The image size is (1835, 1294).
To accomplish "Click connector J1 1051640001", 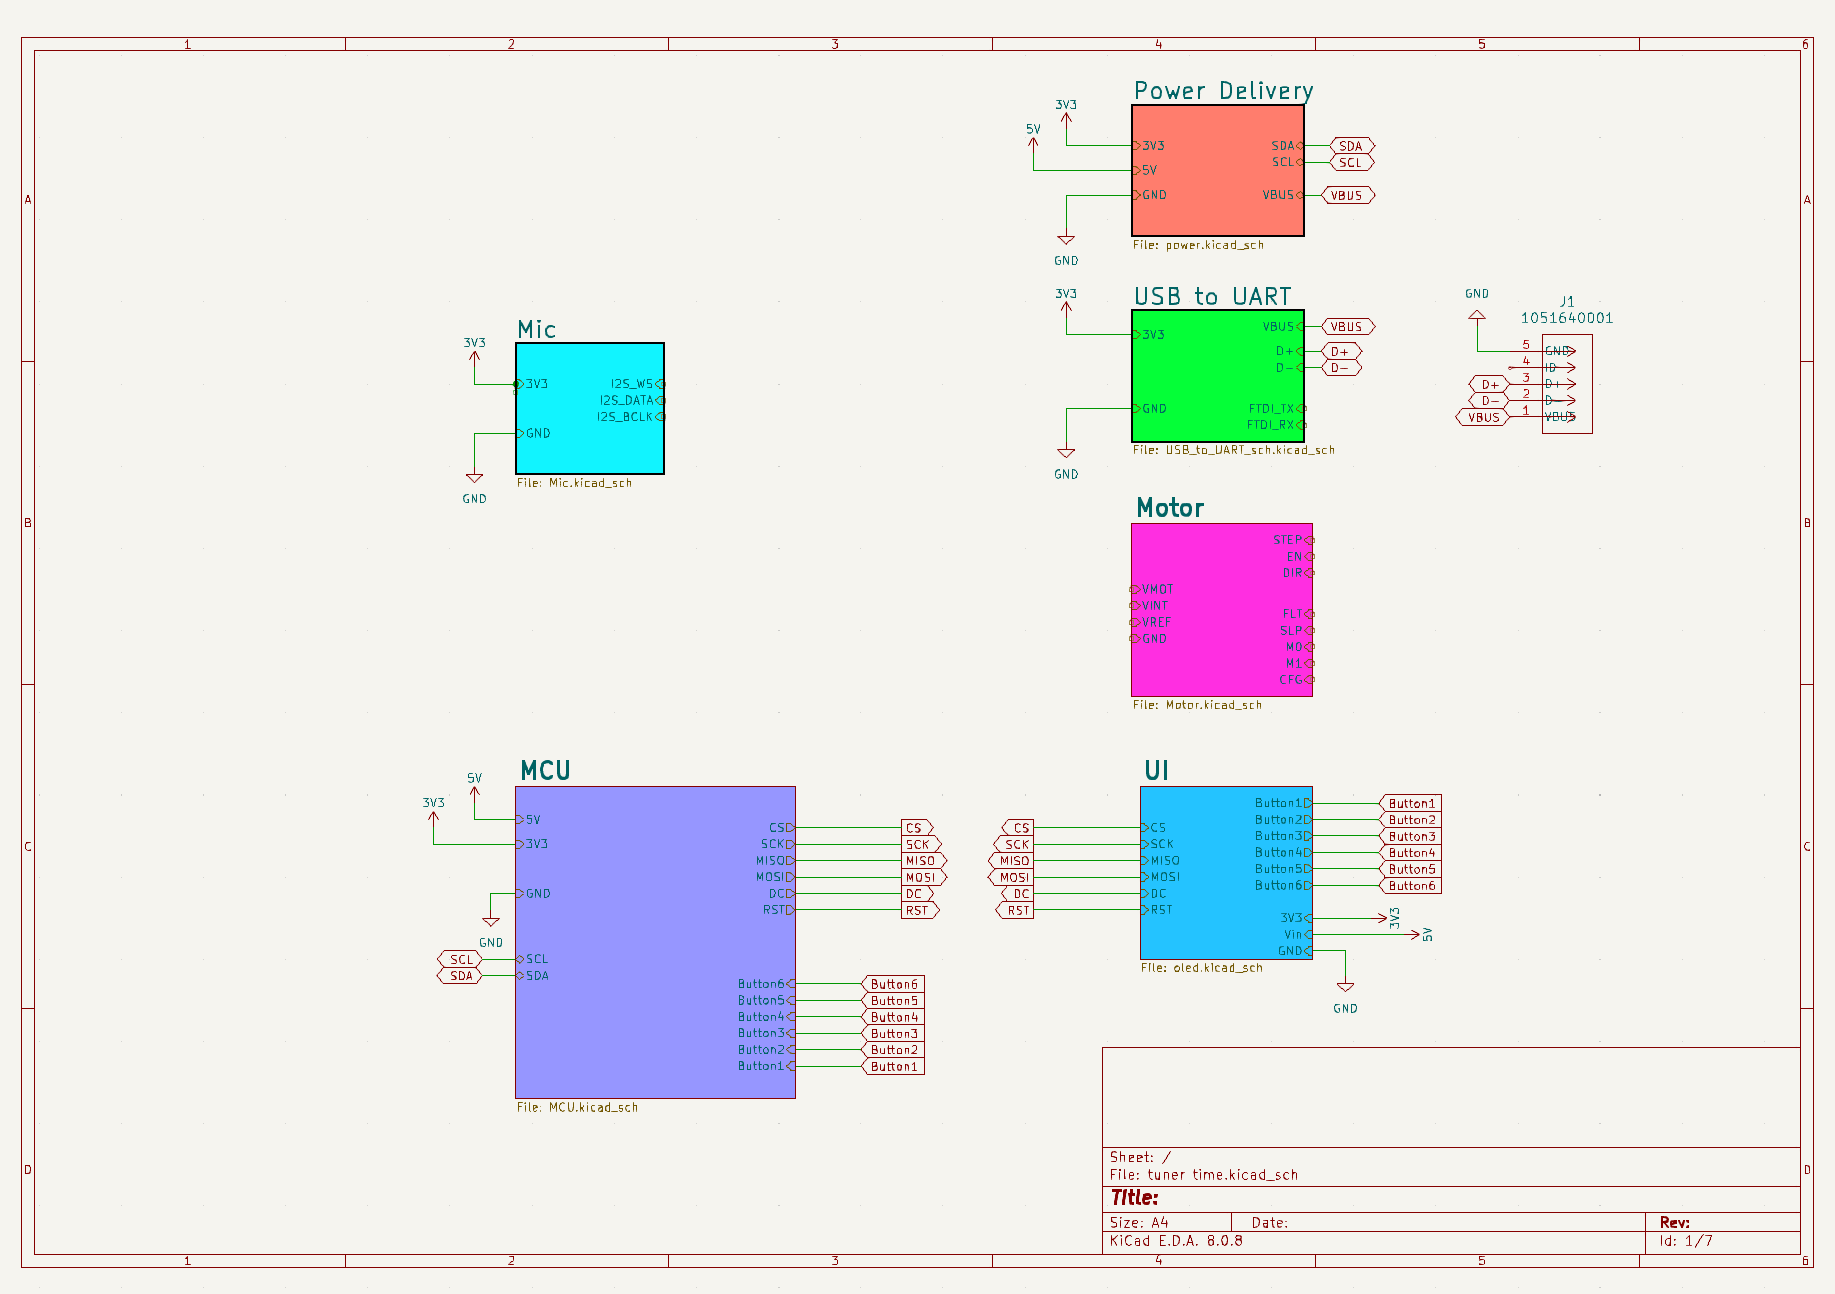I will [x=1566, y=385].
